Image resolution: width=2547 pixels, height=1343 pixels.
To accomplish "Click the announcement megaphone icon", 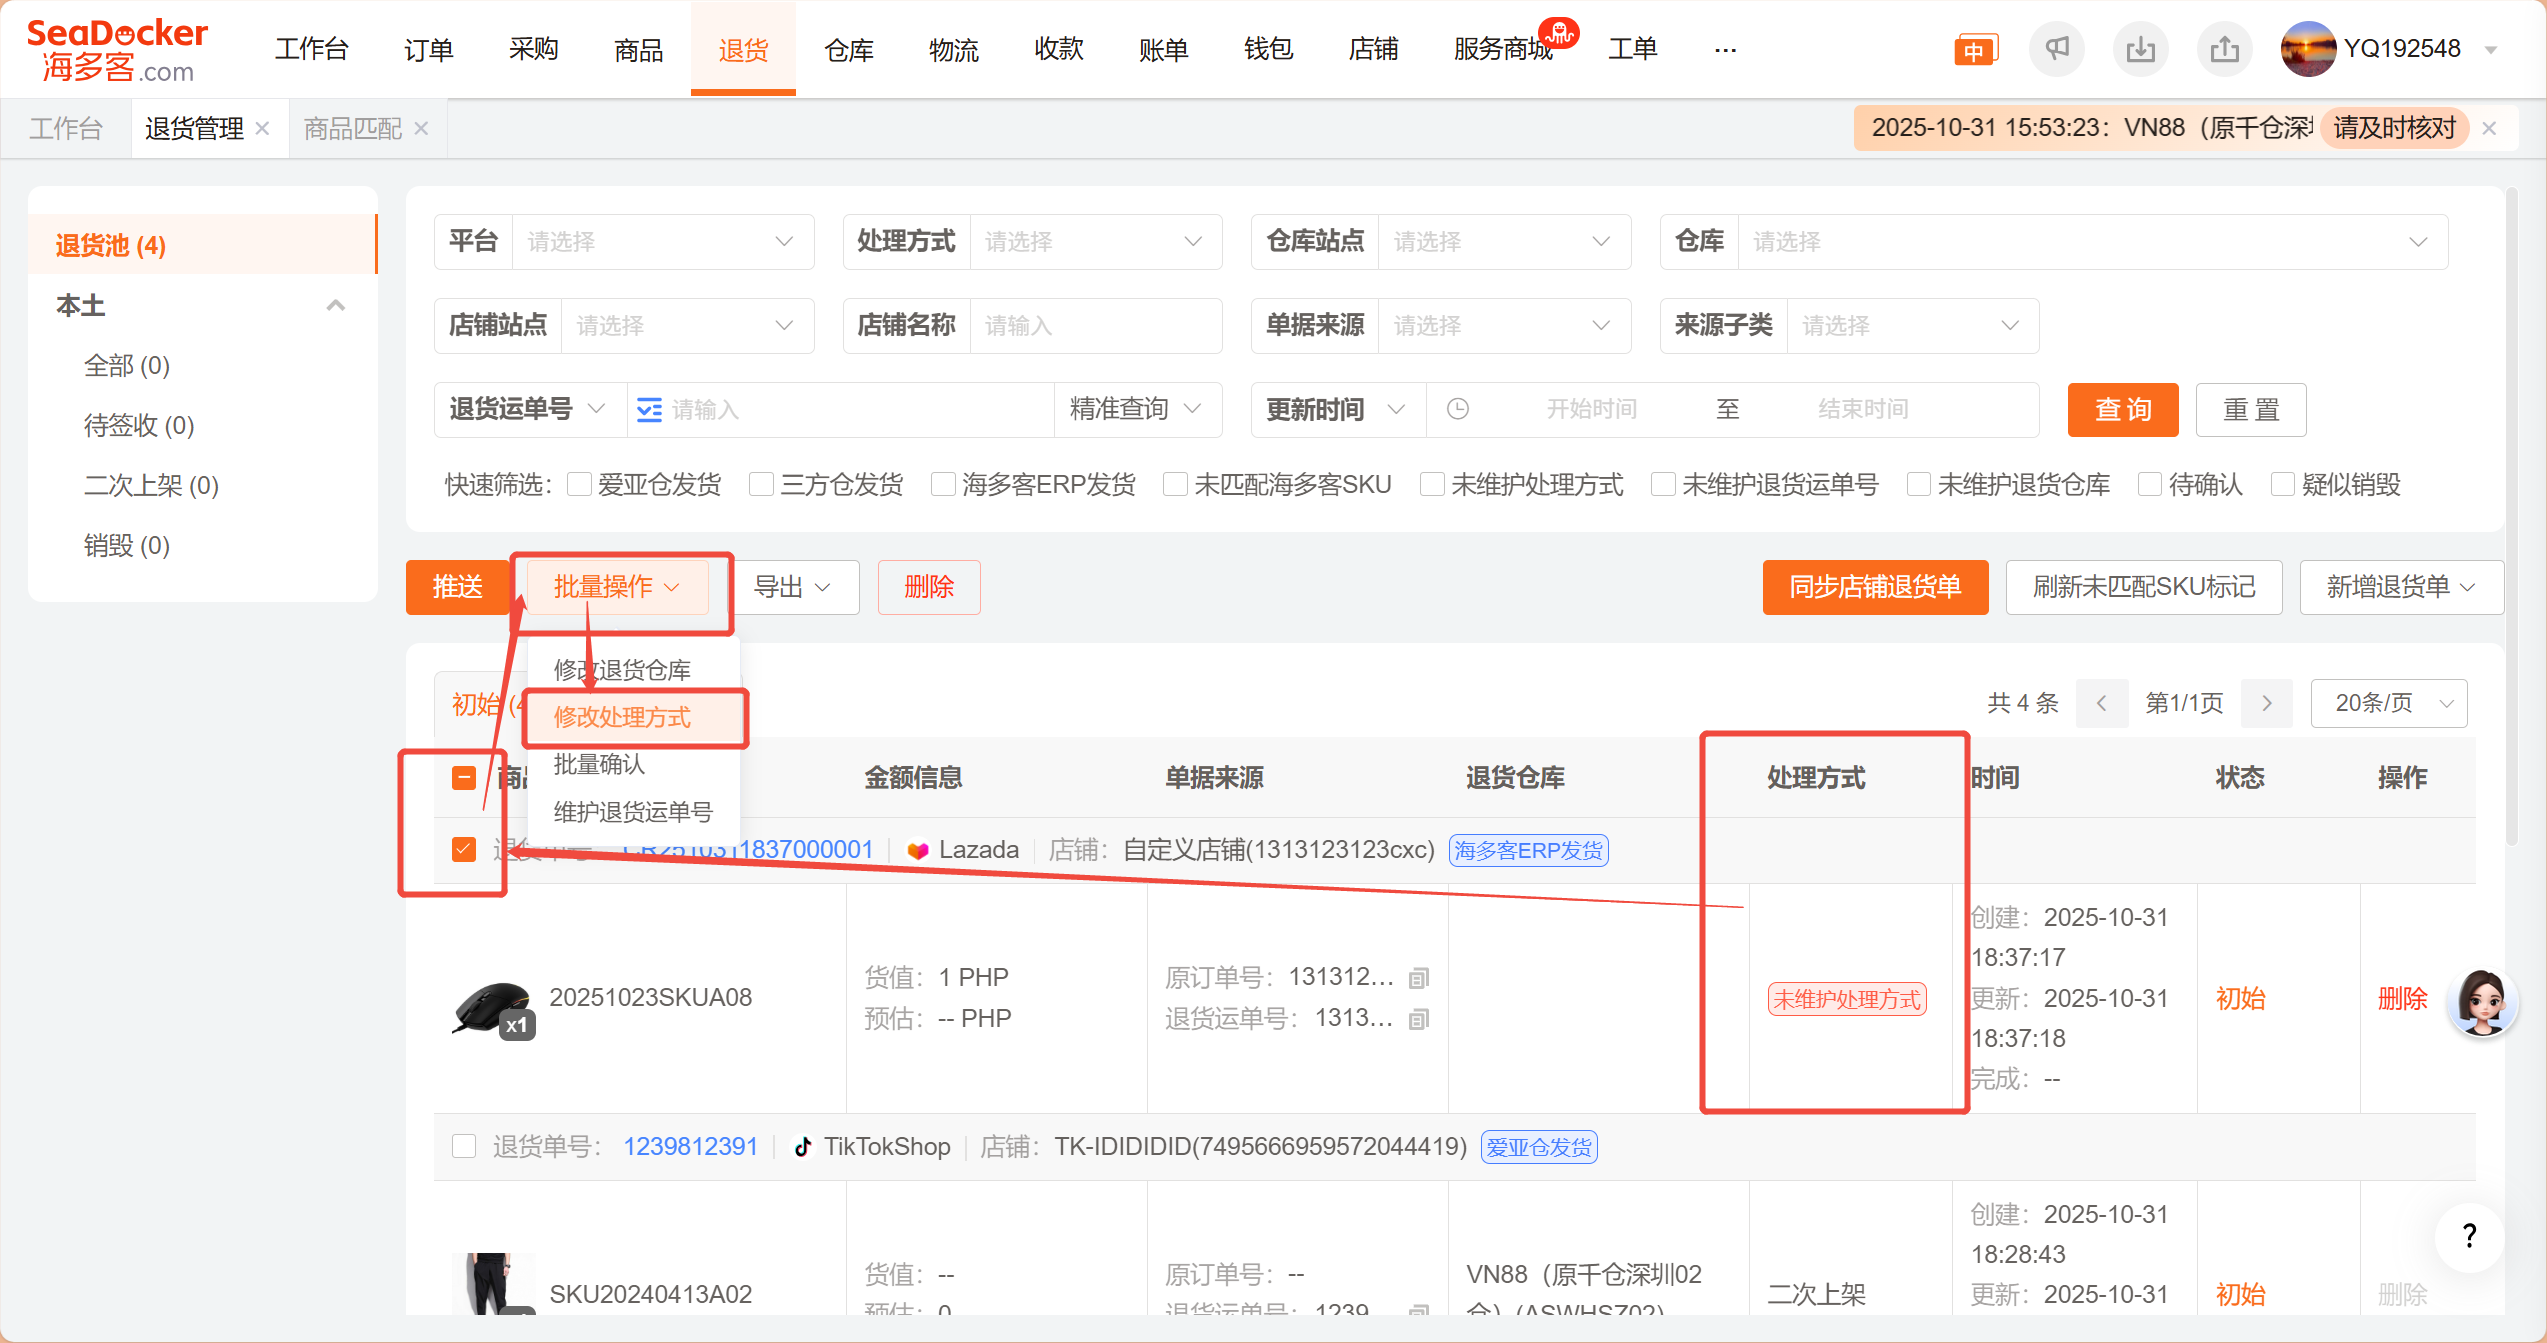I will point(2056,49).
